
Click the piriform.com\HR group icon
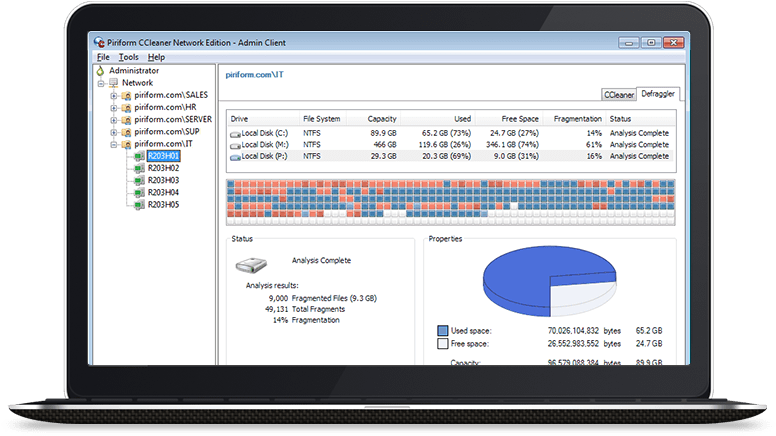click(126, 107)
